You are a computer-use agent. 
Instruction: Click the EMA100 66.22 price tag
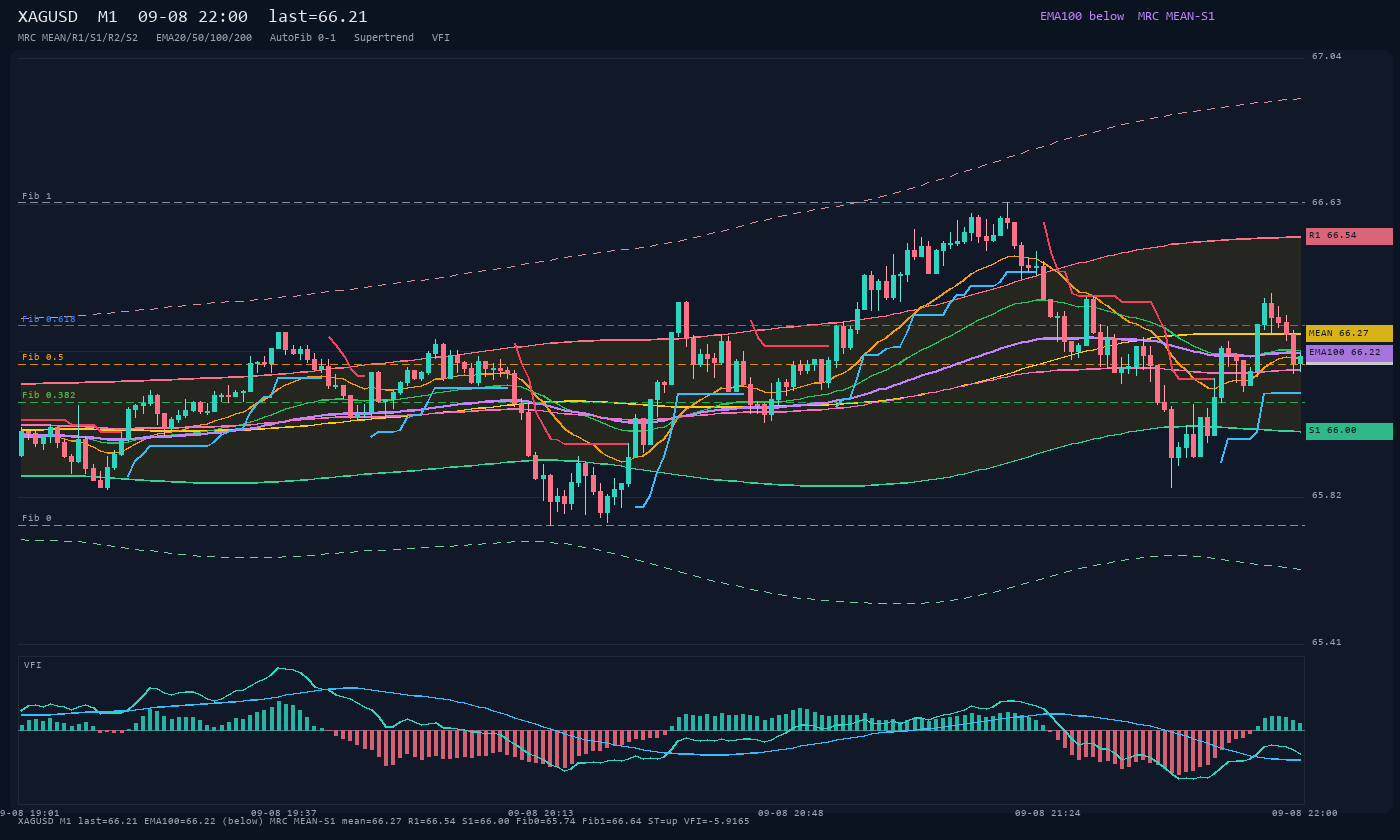[x=1349, y=353]
